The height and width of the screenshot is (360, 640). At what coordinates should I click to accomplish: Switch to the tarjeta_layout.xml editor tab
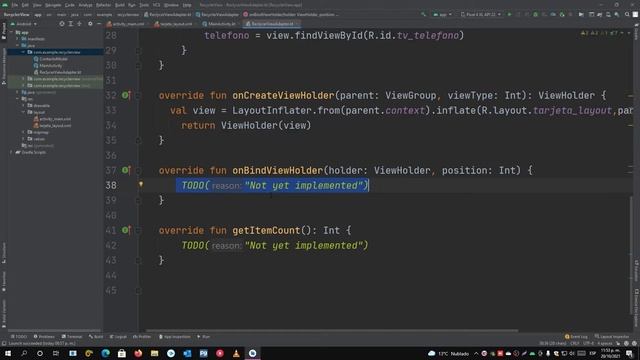tap(173, 24)
